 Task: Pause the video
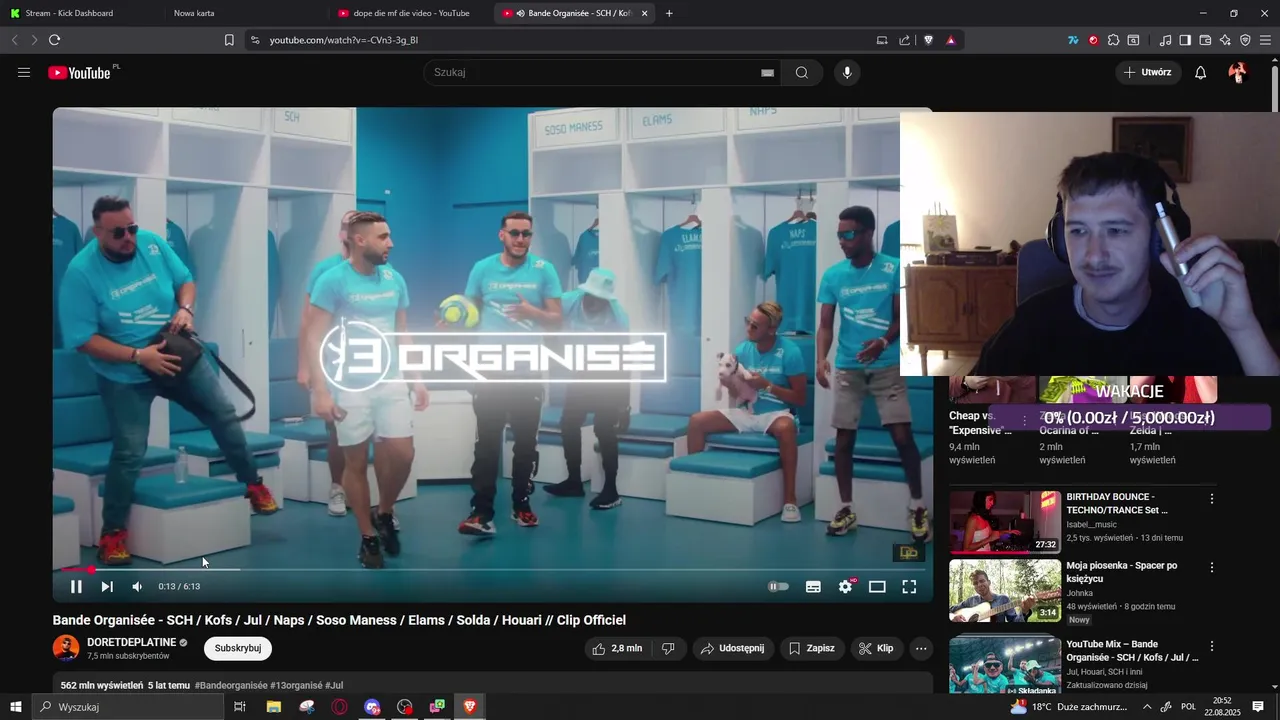[x=76, y=587]
